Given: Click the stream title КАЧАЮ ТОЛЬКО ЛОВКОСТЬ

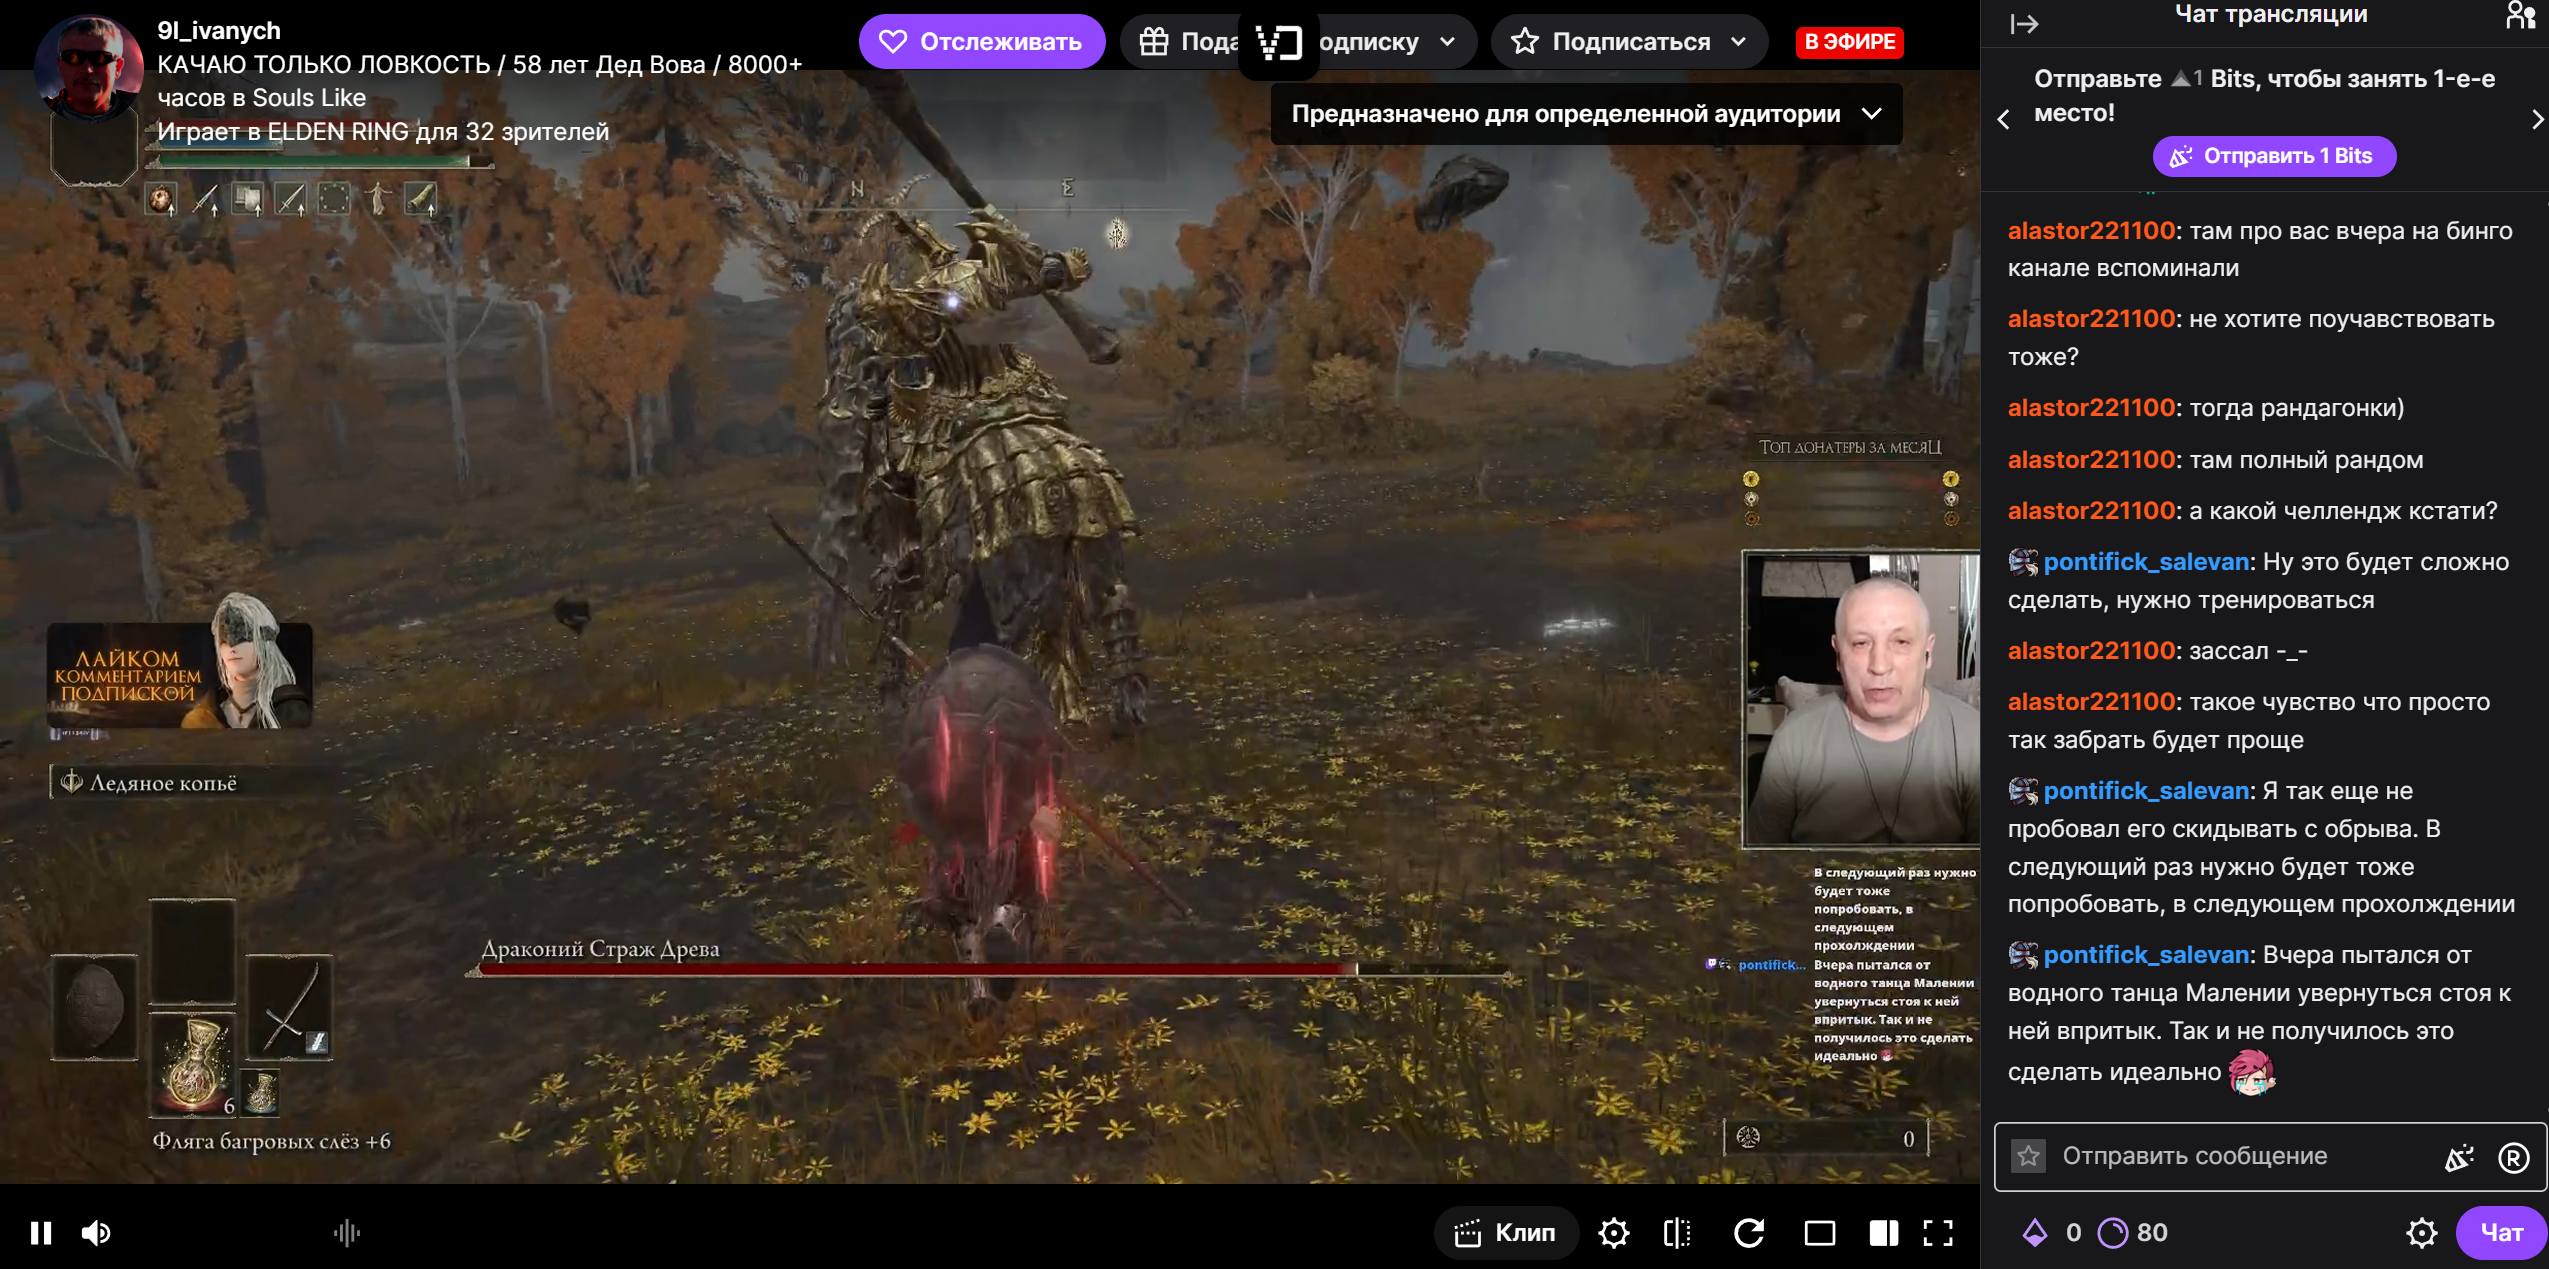Looking at the screenshot, I should [x=480, y=81].
